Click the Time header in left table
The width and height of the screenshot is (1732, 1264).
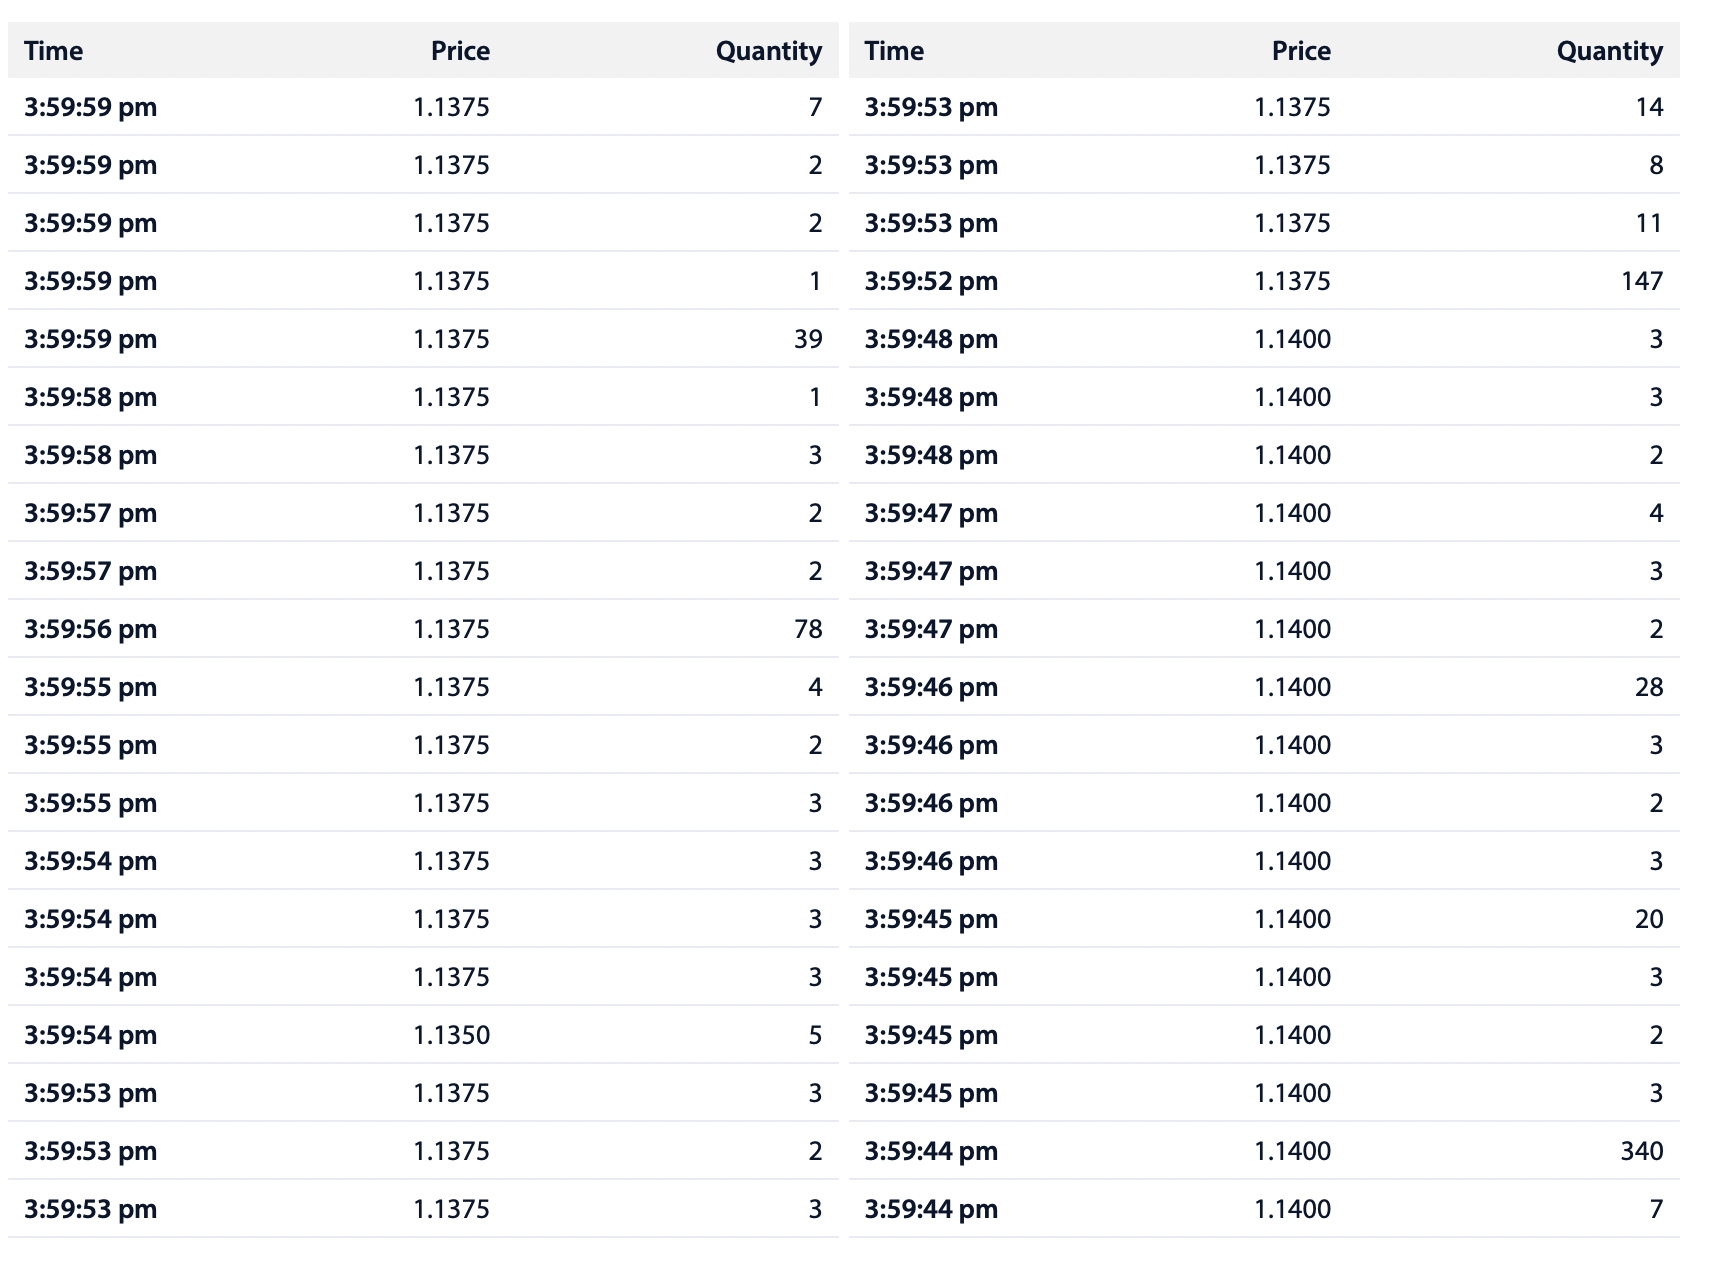click(54, 51)
